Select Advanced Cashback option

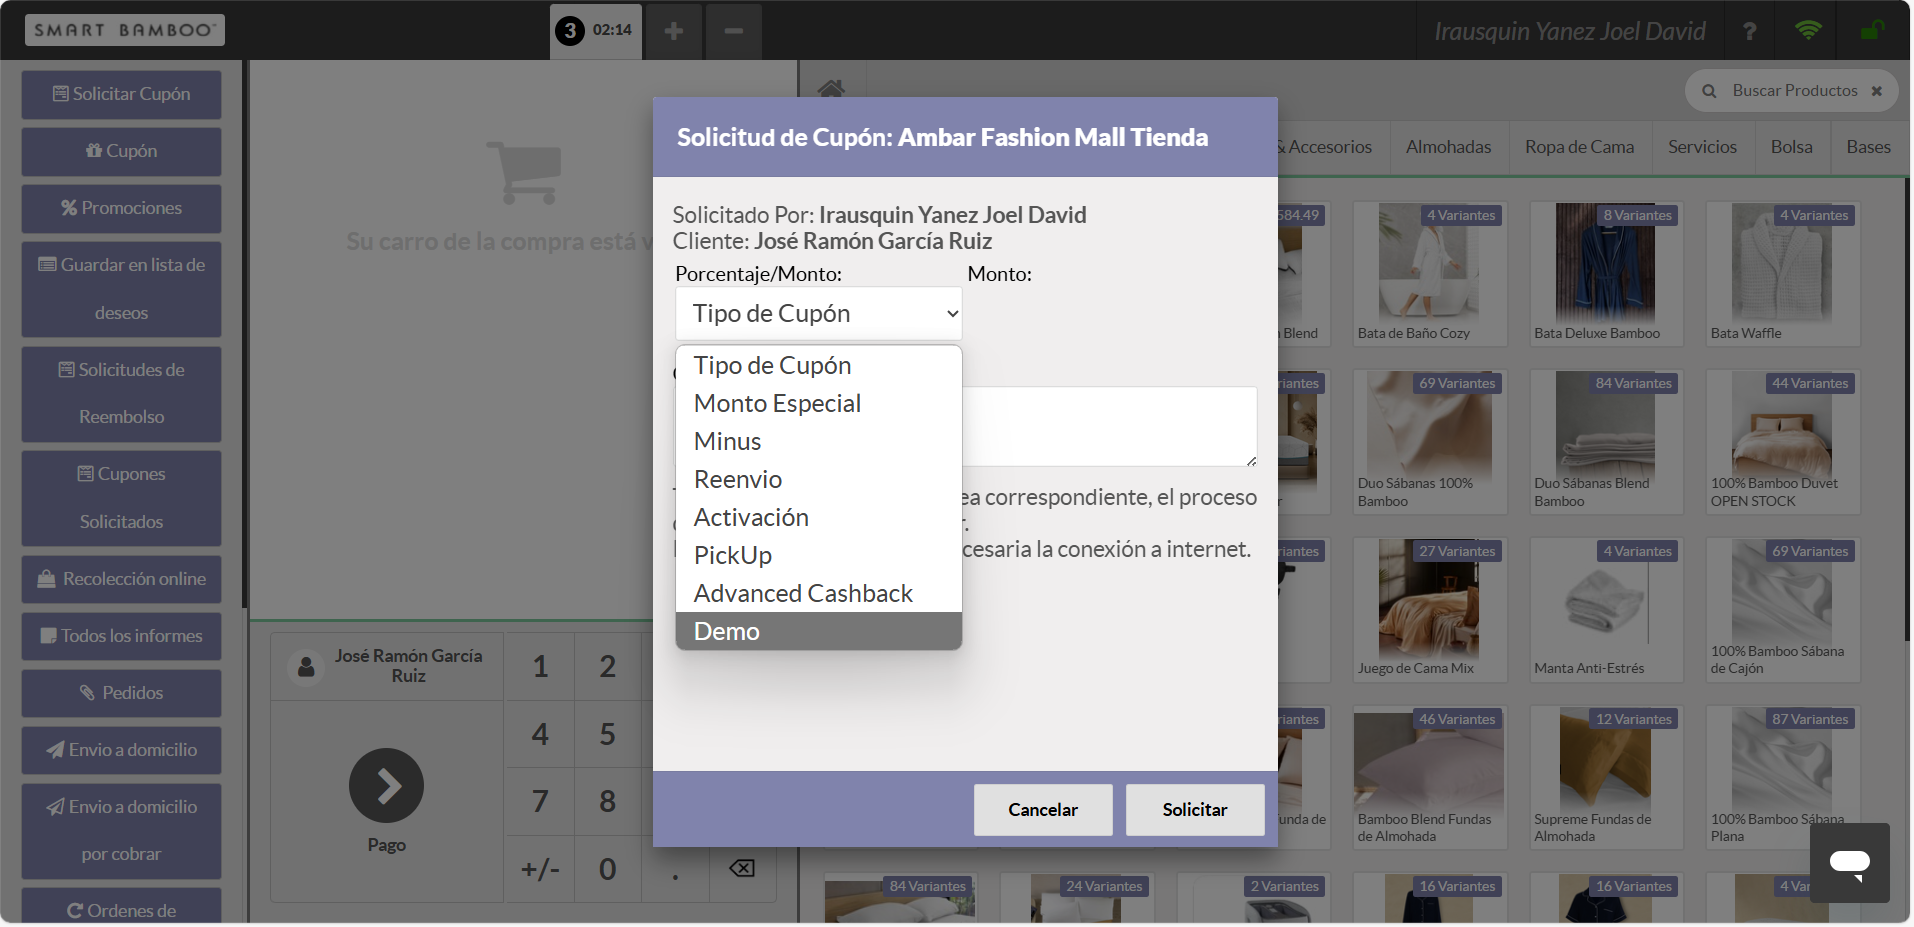point(818,593)
